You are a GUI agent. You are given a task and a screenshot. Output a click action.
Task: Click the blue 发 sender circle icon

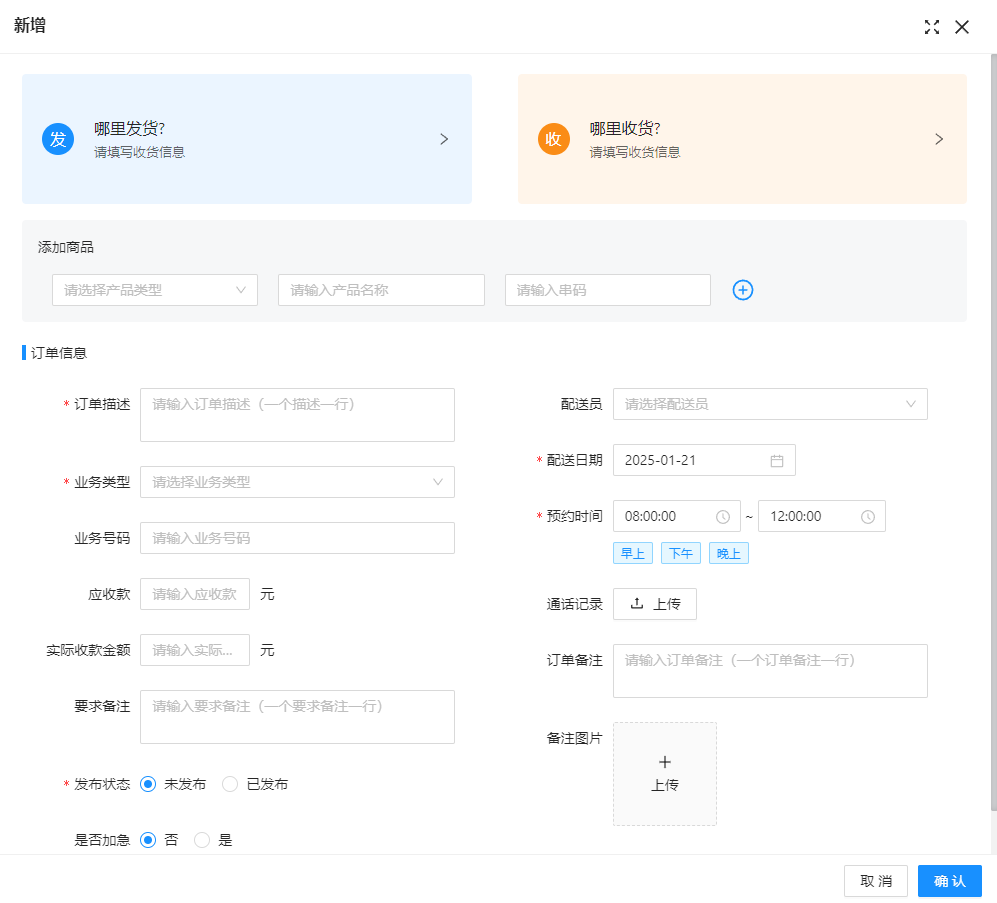[x=58, y=139]
